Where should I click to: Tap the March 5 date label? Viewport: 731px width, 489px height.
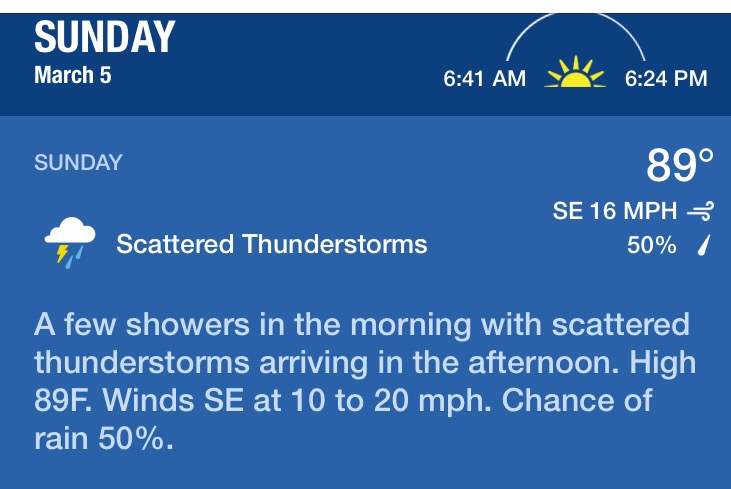[x=73, y=76]
